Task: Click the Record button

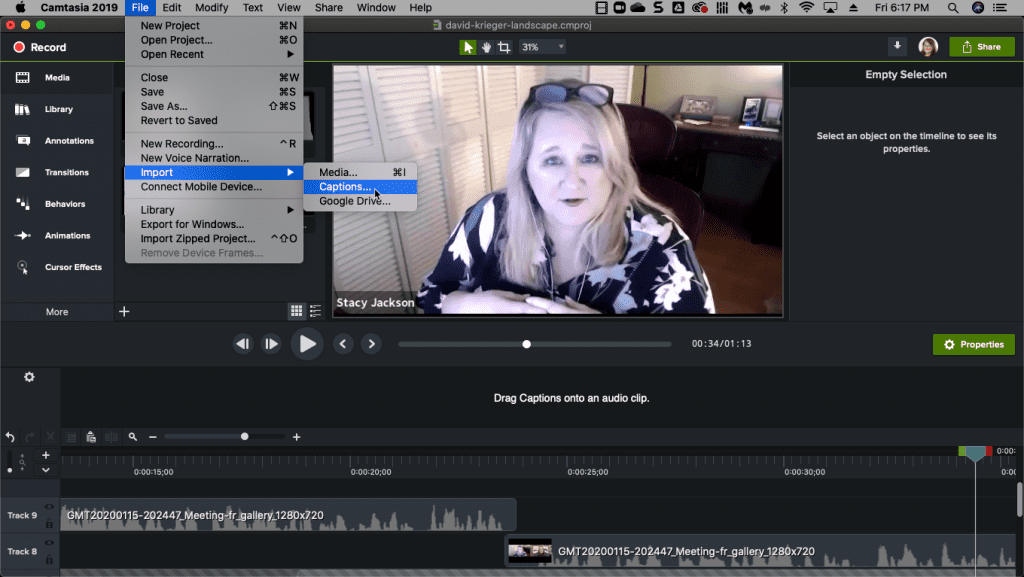Action: pyautogui.click(x=40, y=47)
